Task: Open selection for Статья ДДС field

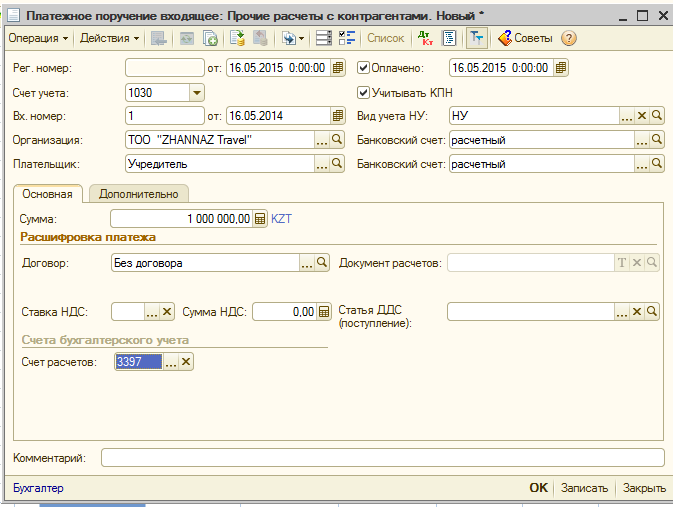Action: [x=621, y=312]
